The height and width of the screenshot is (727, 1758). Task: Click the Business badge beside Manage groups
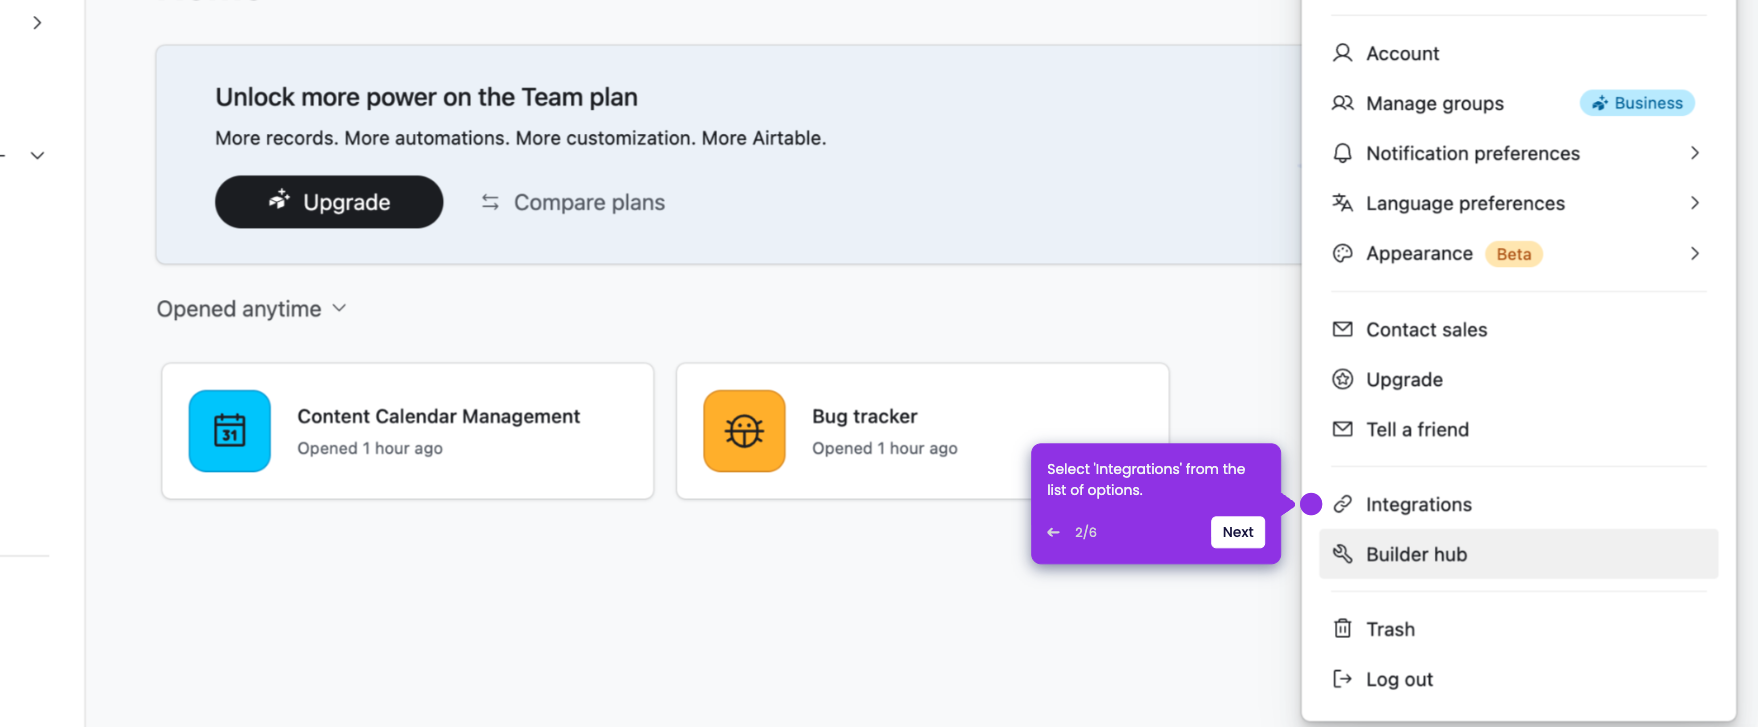coord(1637,103)
